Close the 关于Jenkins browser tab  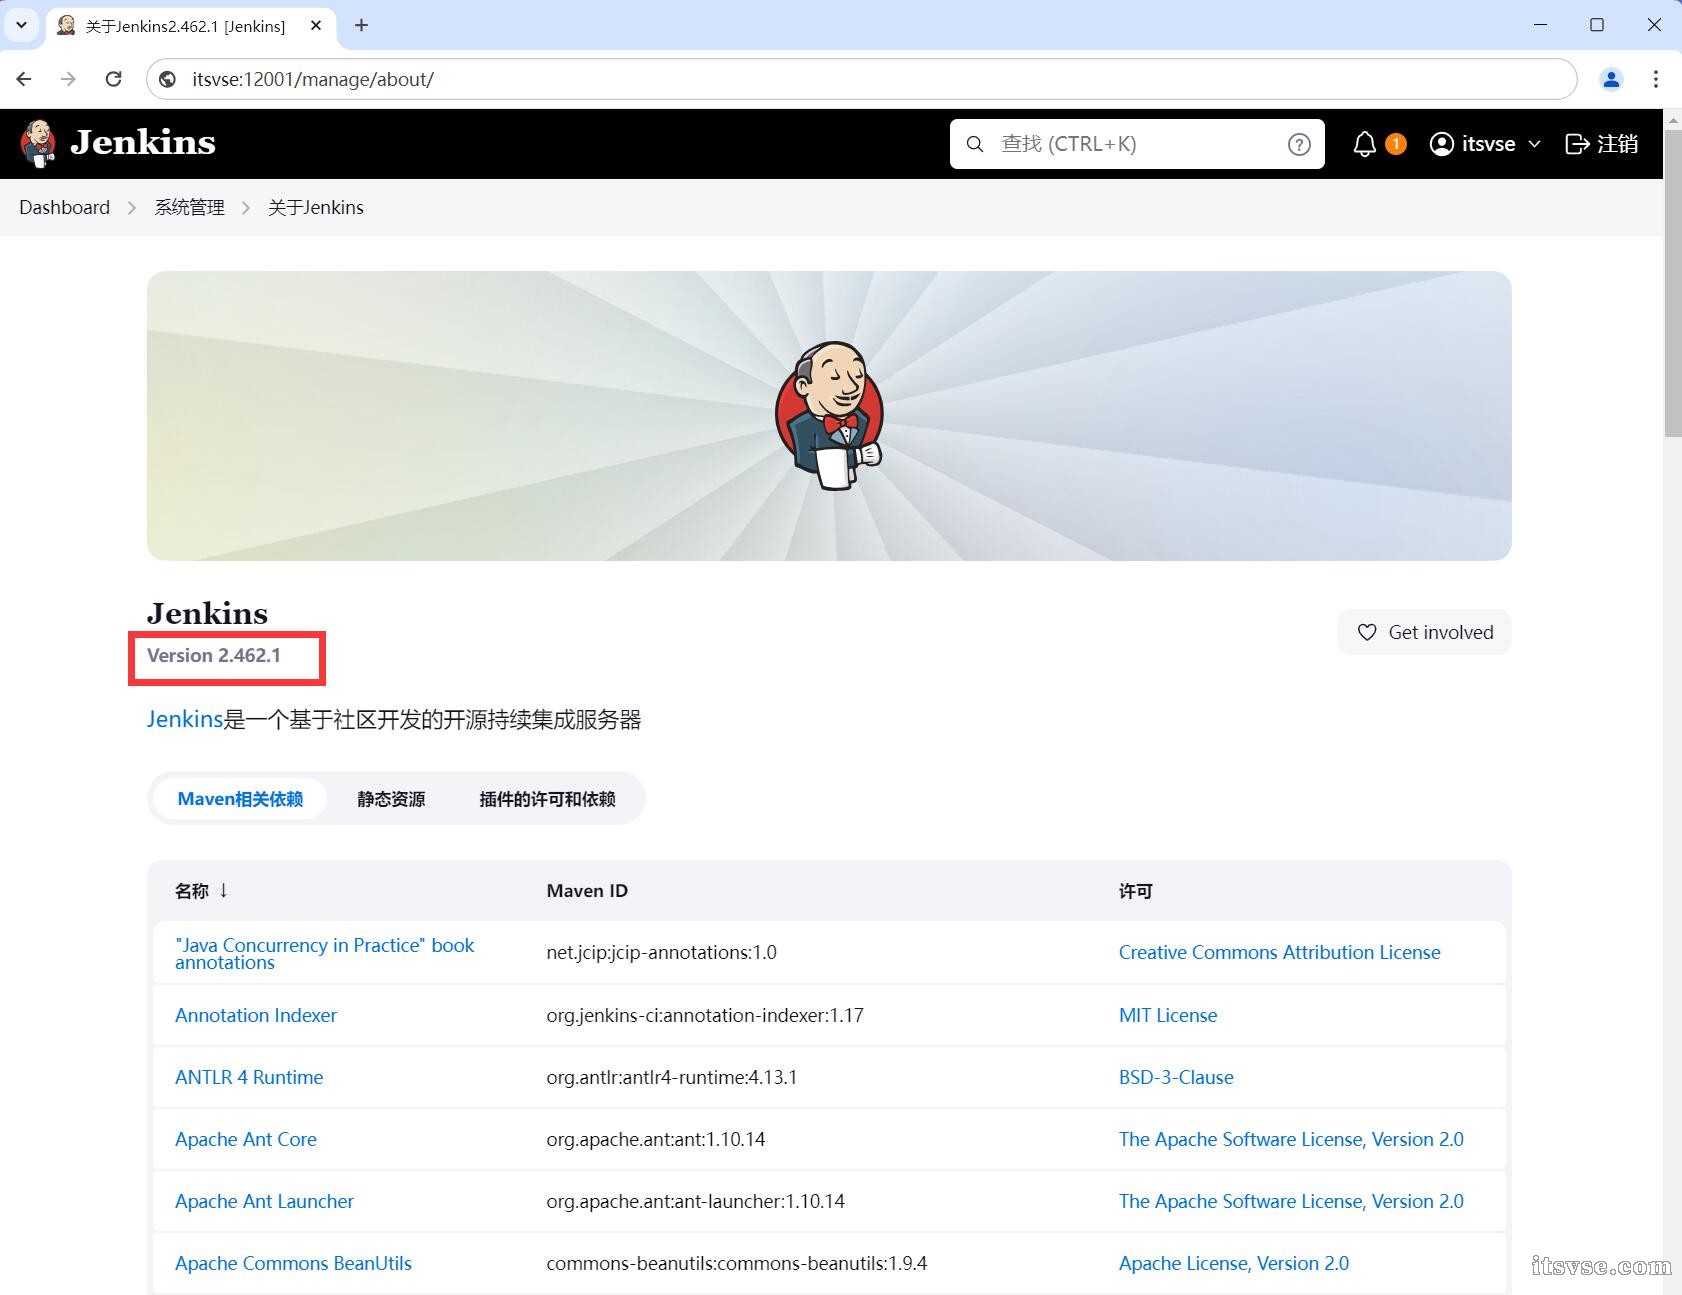pyautogui.click(x=316, y=26)
